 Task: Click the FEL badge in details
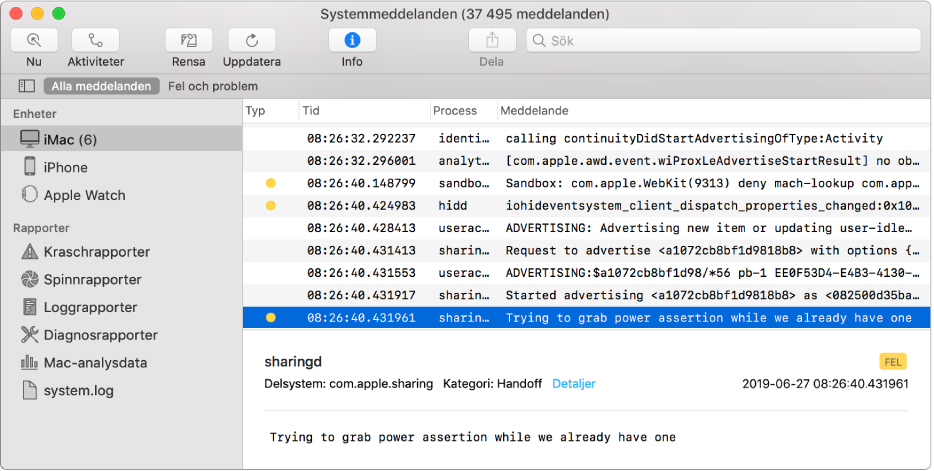tap(893, 361)
